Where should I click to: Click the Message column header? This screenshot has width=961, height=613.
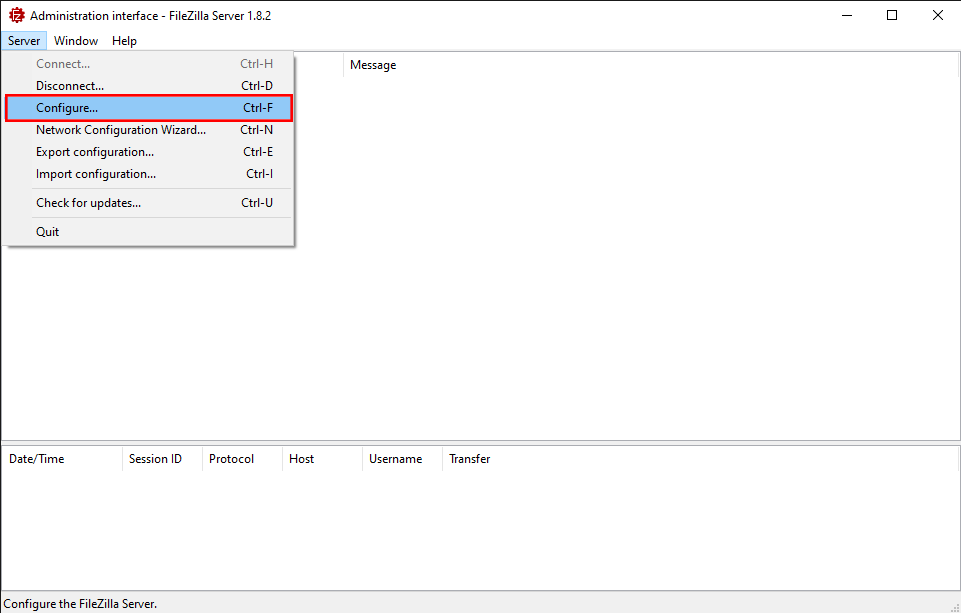[651, 65]
